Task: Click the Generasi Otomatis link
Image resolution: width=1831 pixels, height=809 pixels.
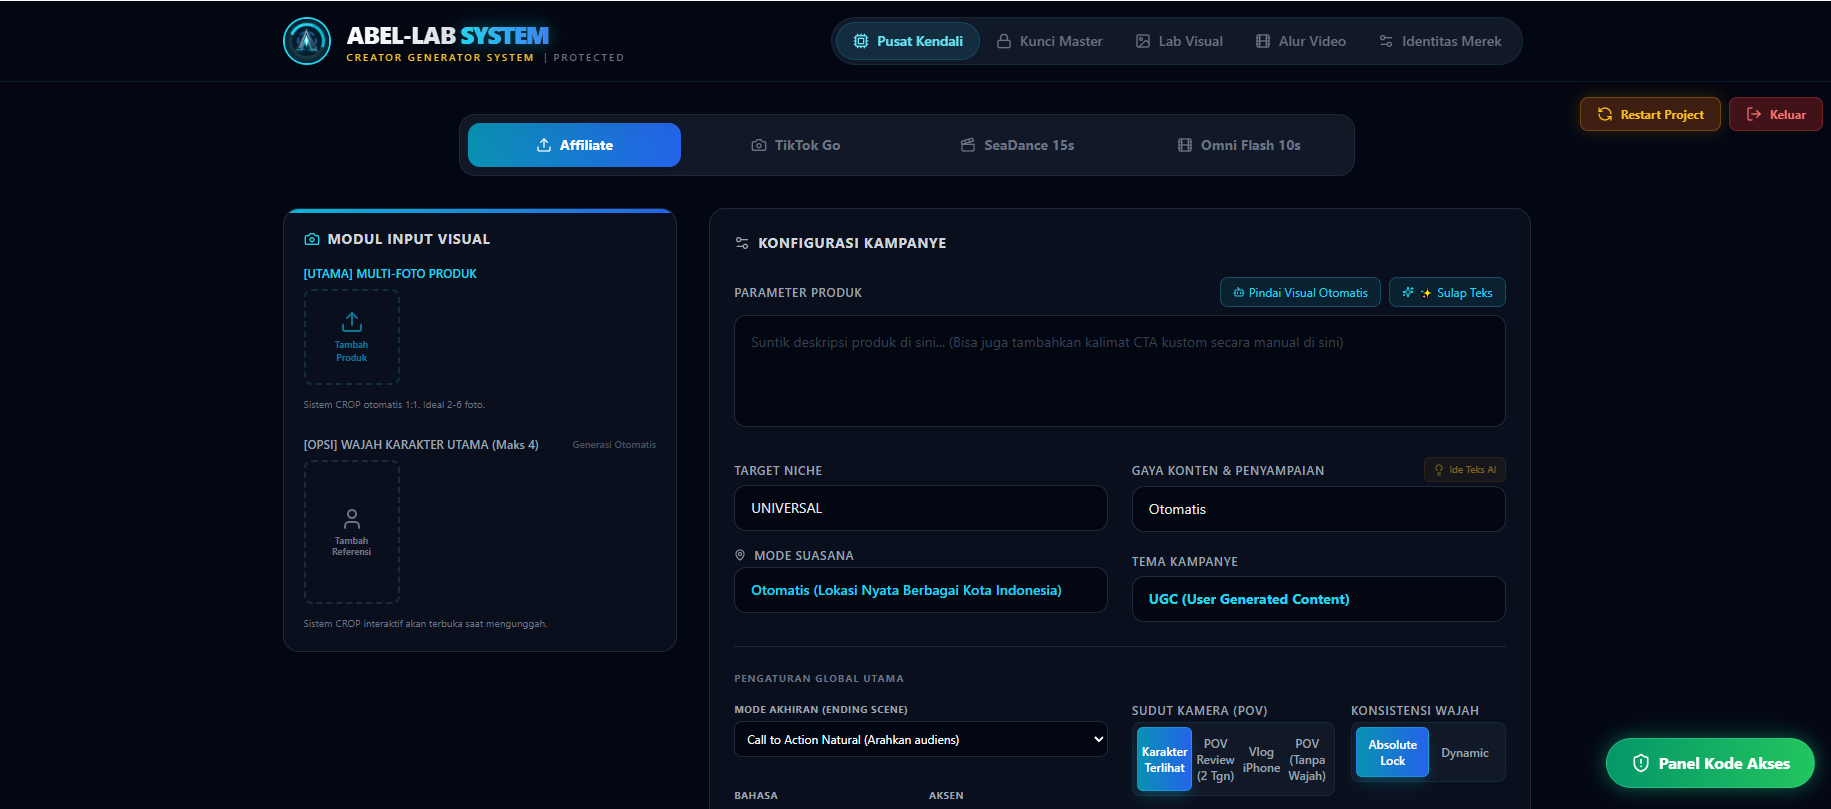Action: click(x=614, y=445)
